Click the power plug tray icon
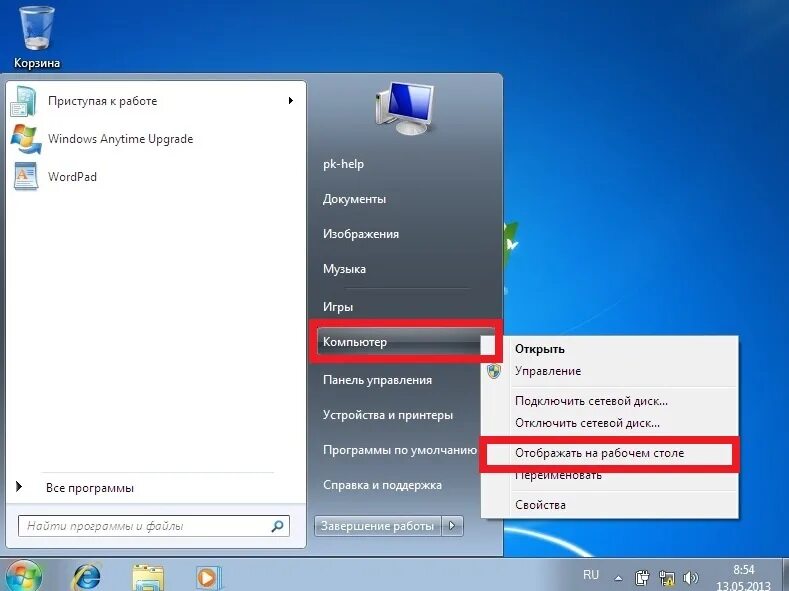This screenshot has height=591, width=789. point(642,577)
